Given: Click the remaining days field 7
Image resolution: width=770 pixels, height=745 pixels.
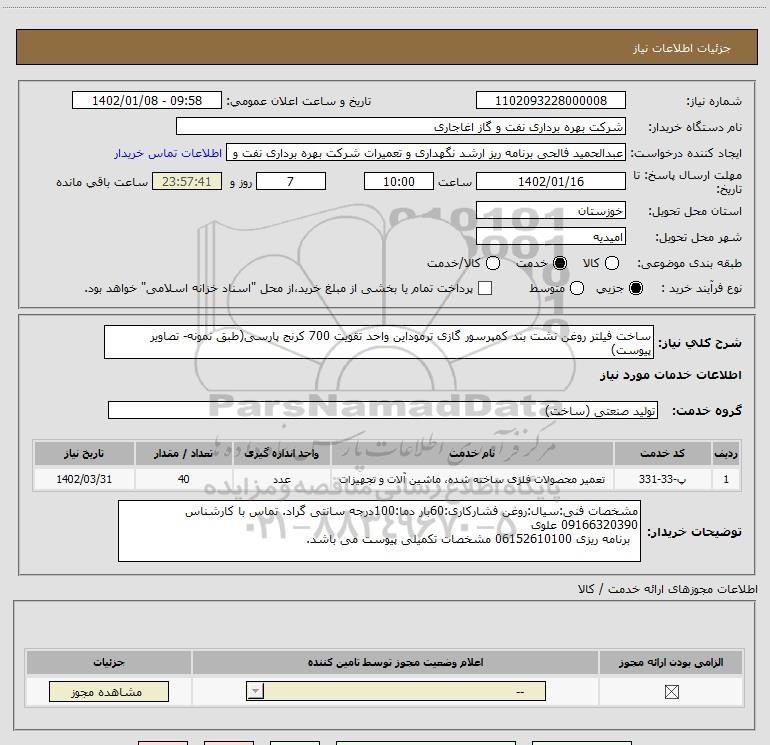Looking at the screenshot, I should [x=291, y=181].
